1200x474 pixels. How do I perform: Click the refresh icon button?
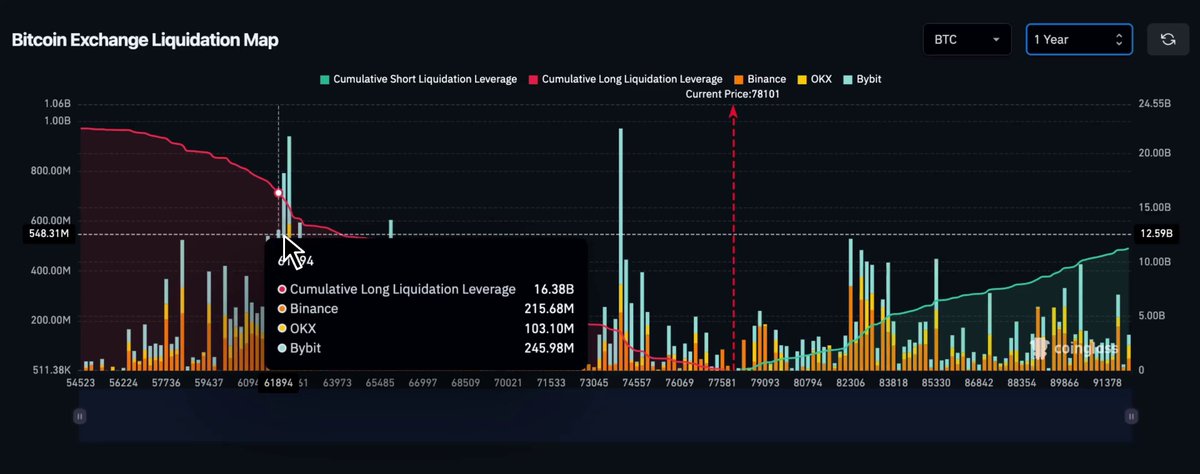pyautogui.click(x=1167, y=39)
